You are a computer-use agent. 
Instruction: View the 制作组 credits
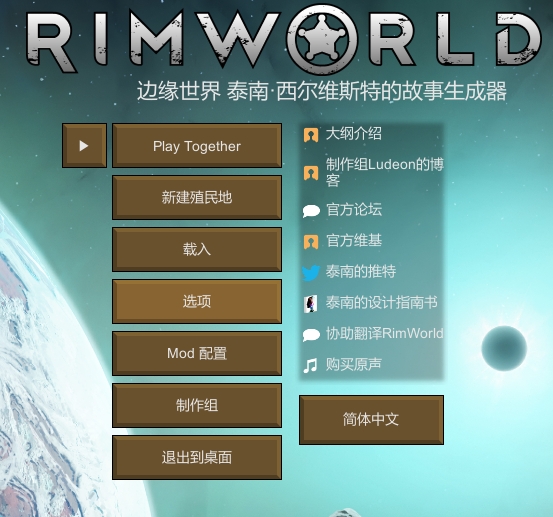(197, 405)
